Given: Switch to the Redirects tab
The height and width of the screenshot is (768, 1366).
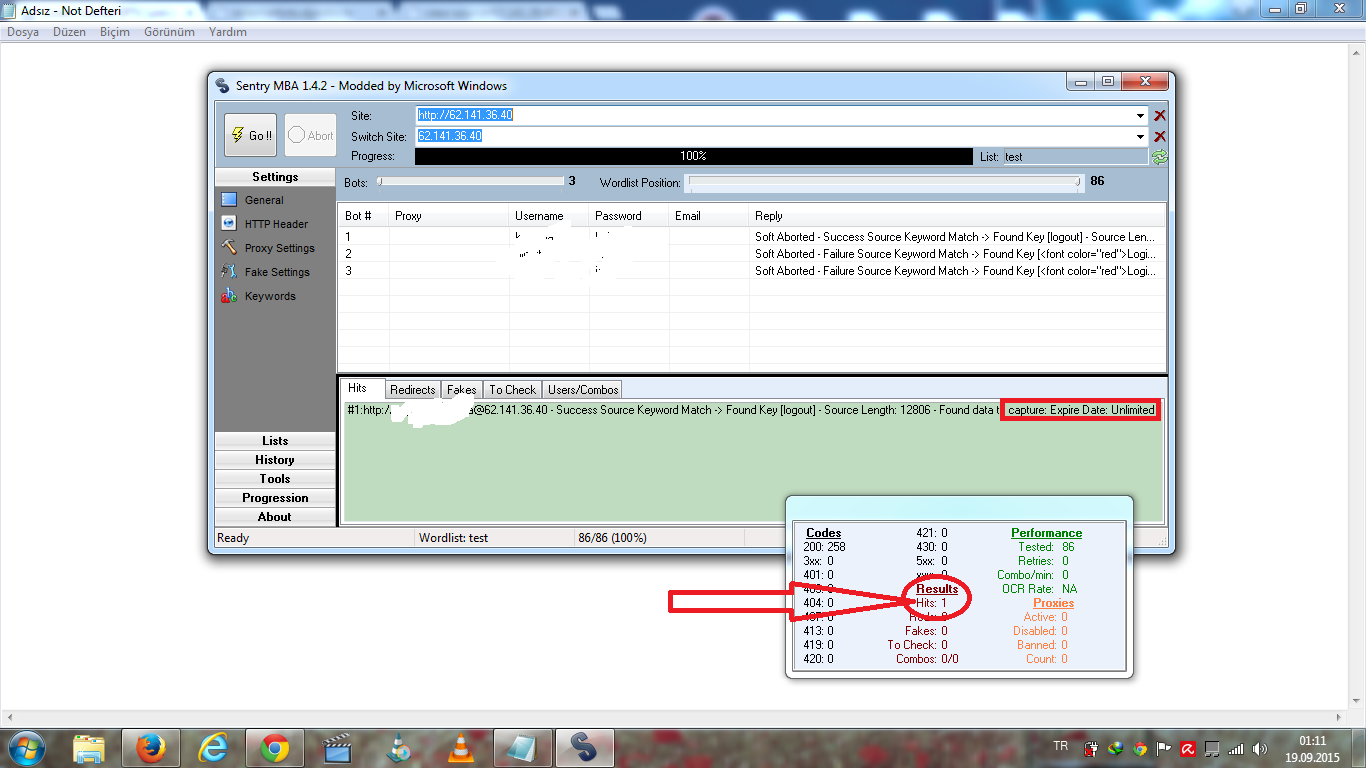Looking at the screenshot, I should 412,390.
